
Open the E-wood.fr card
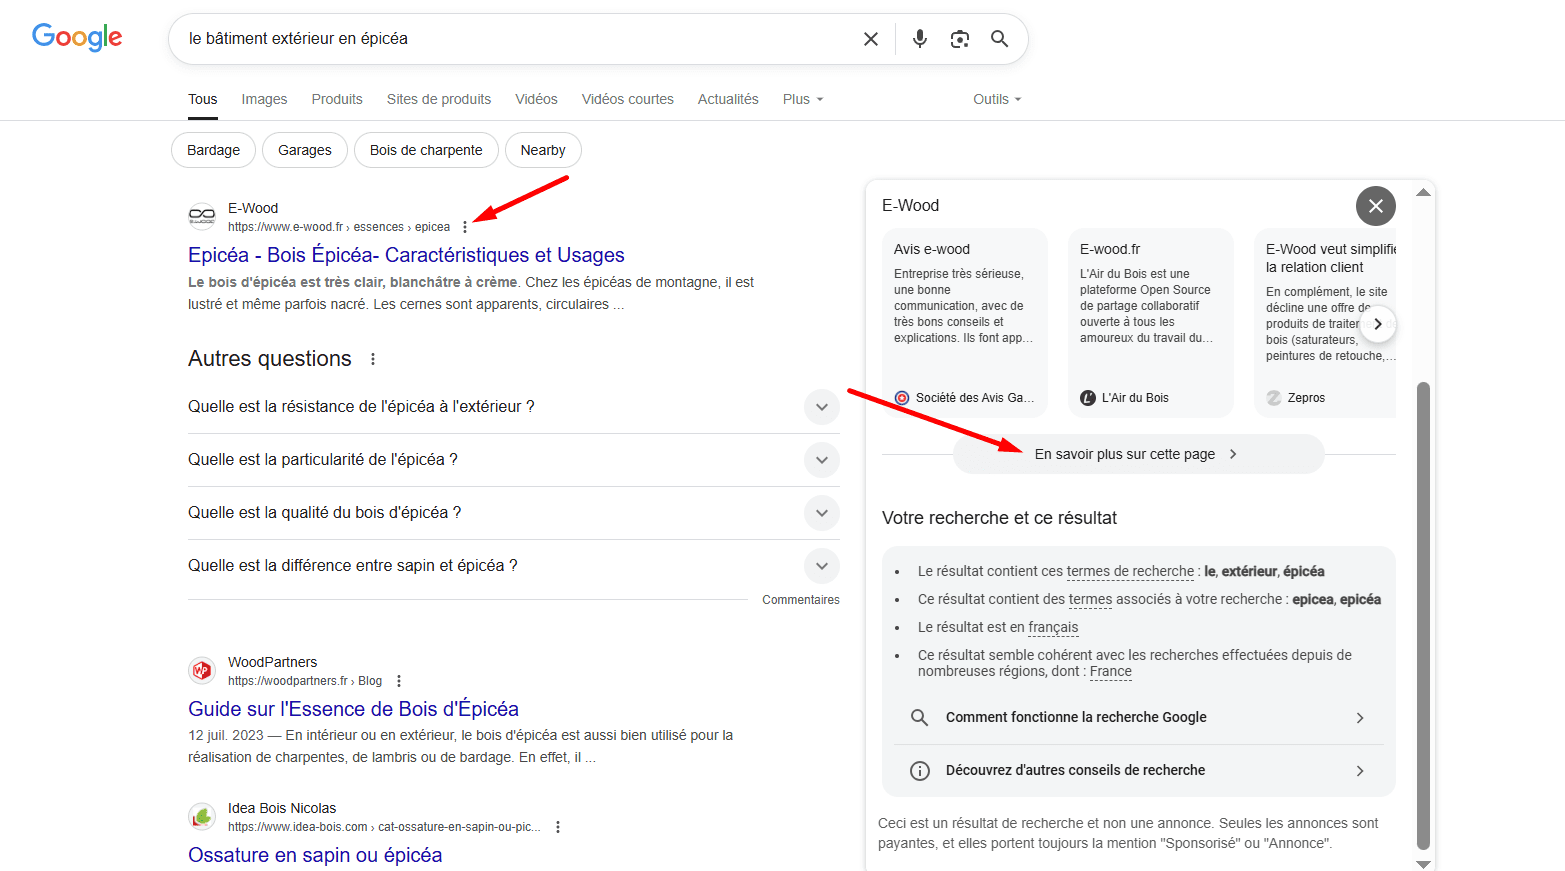click(1151, 323)
